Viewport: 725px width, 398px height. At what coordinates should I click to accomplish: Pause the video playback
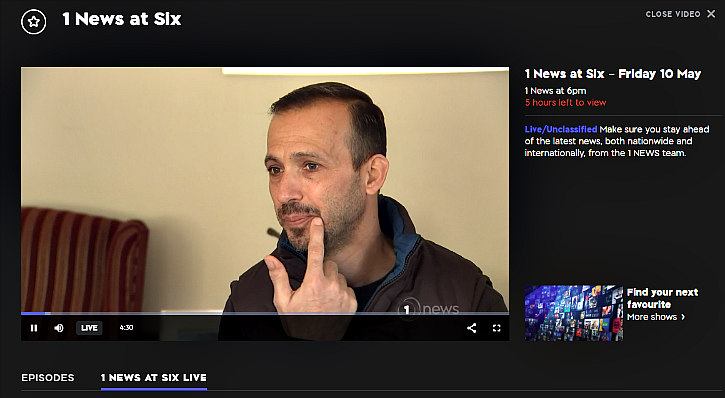(x=34, y=328)
